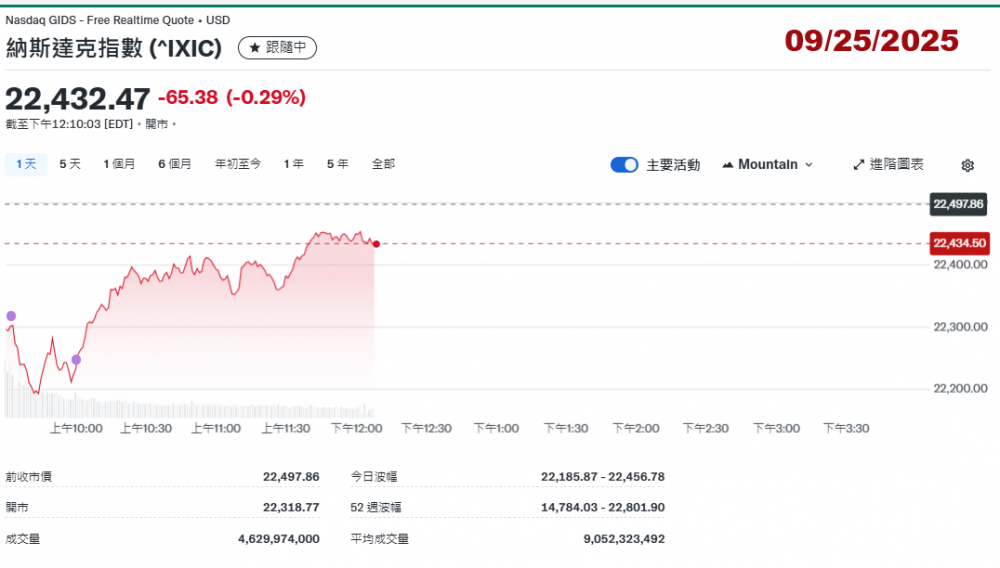Choose the 年初至今 range

238,164
